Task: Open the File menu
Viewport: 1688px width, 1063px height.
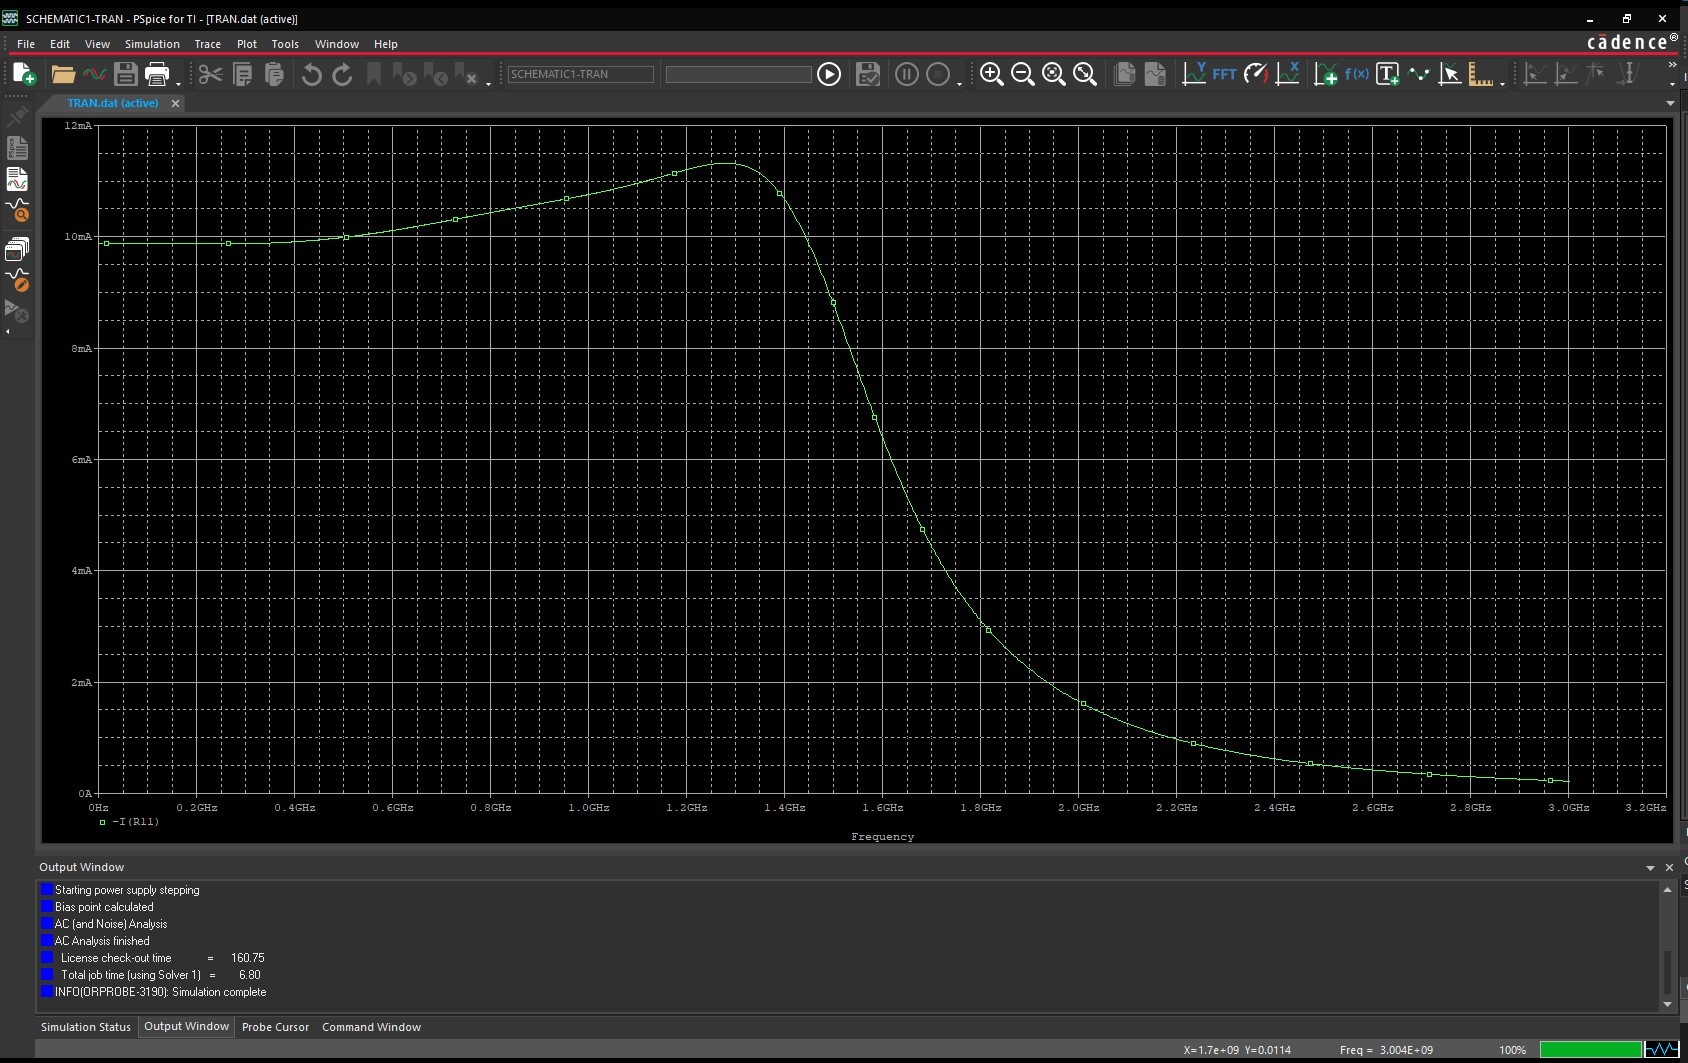Action: 26,44
